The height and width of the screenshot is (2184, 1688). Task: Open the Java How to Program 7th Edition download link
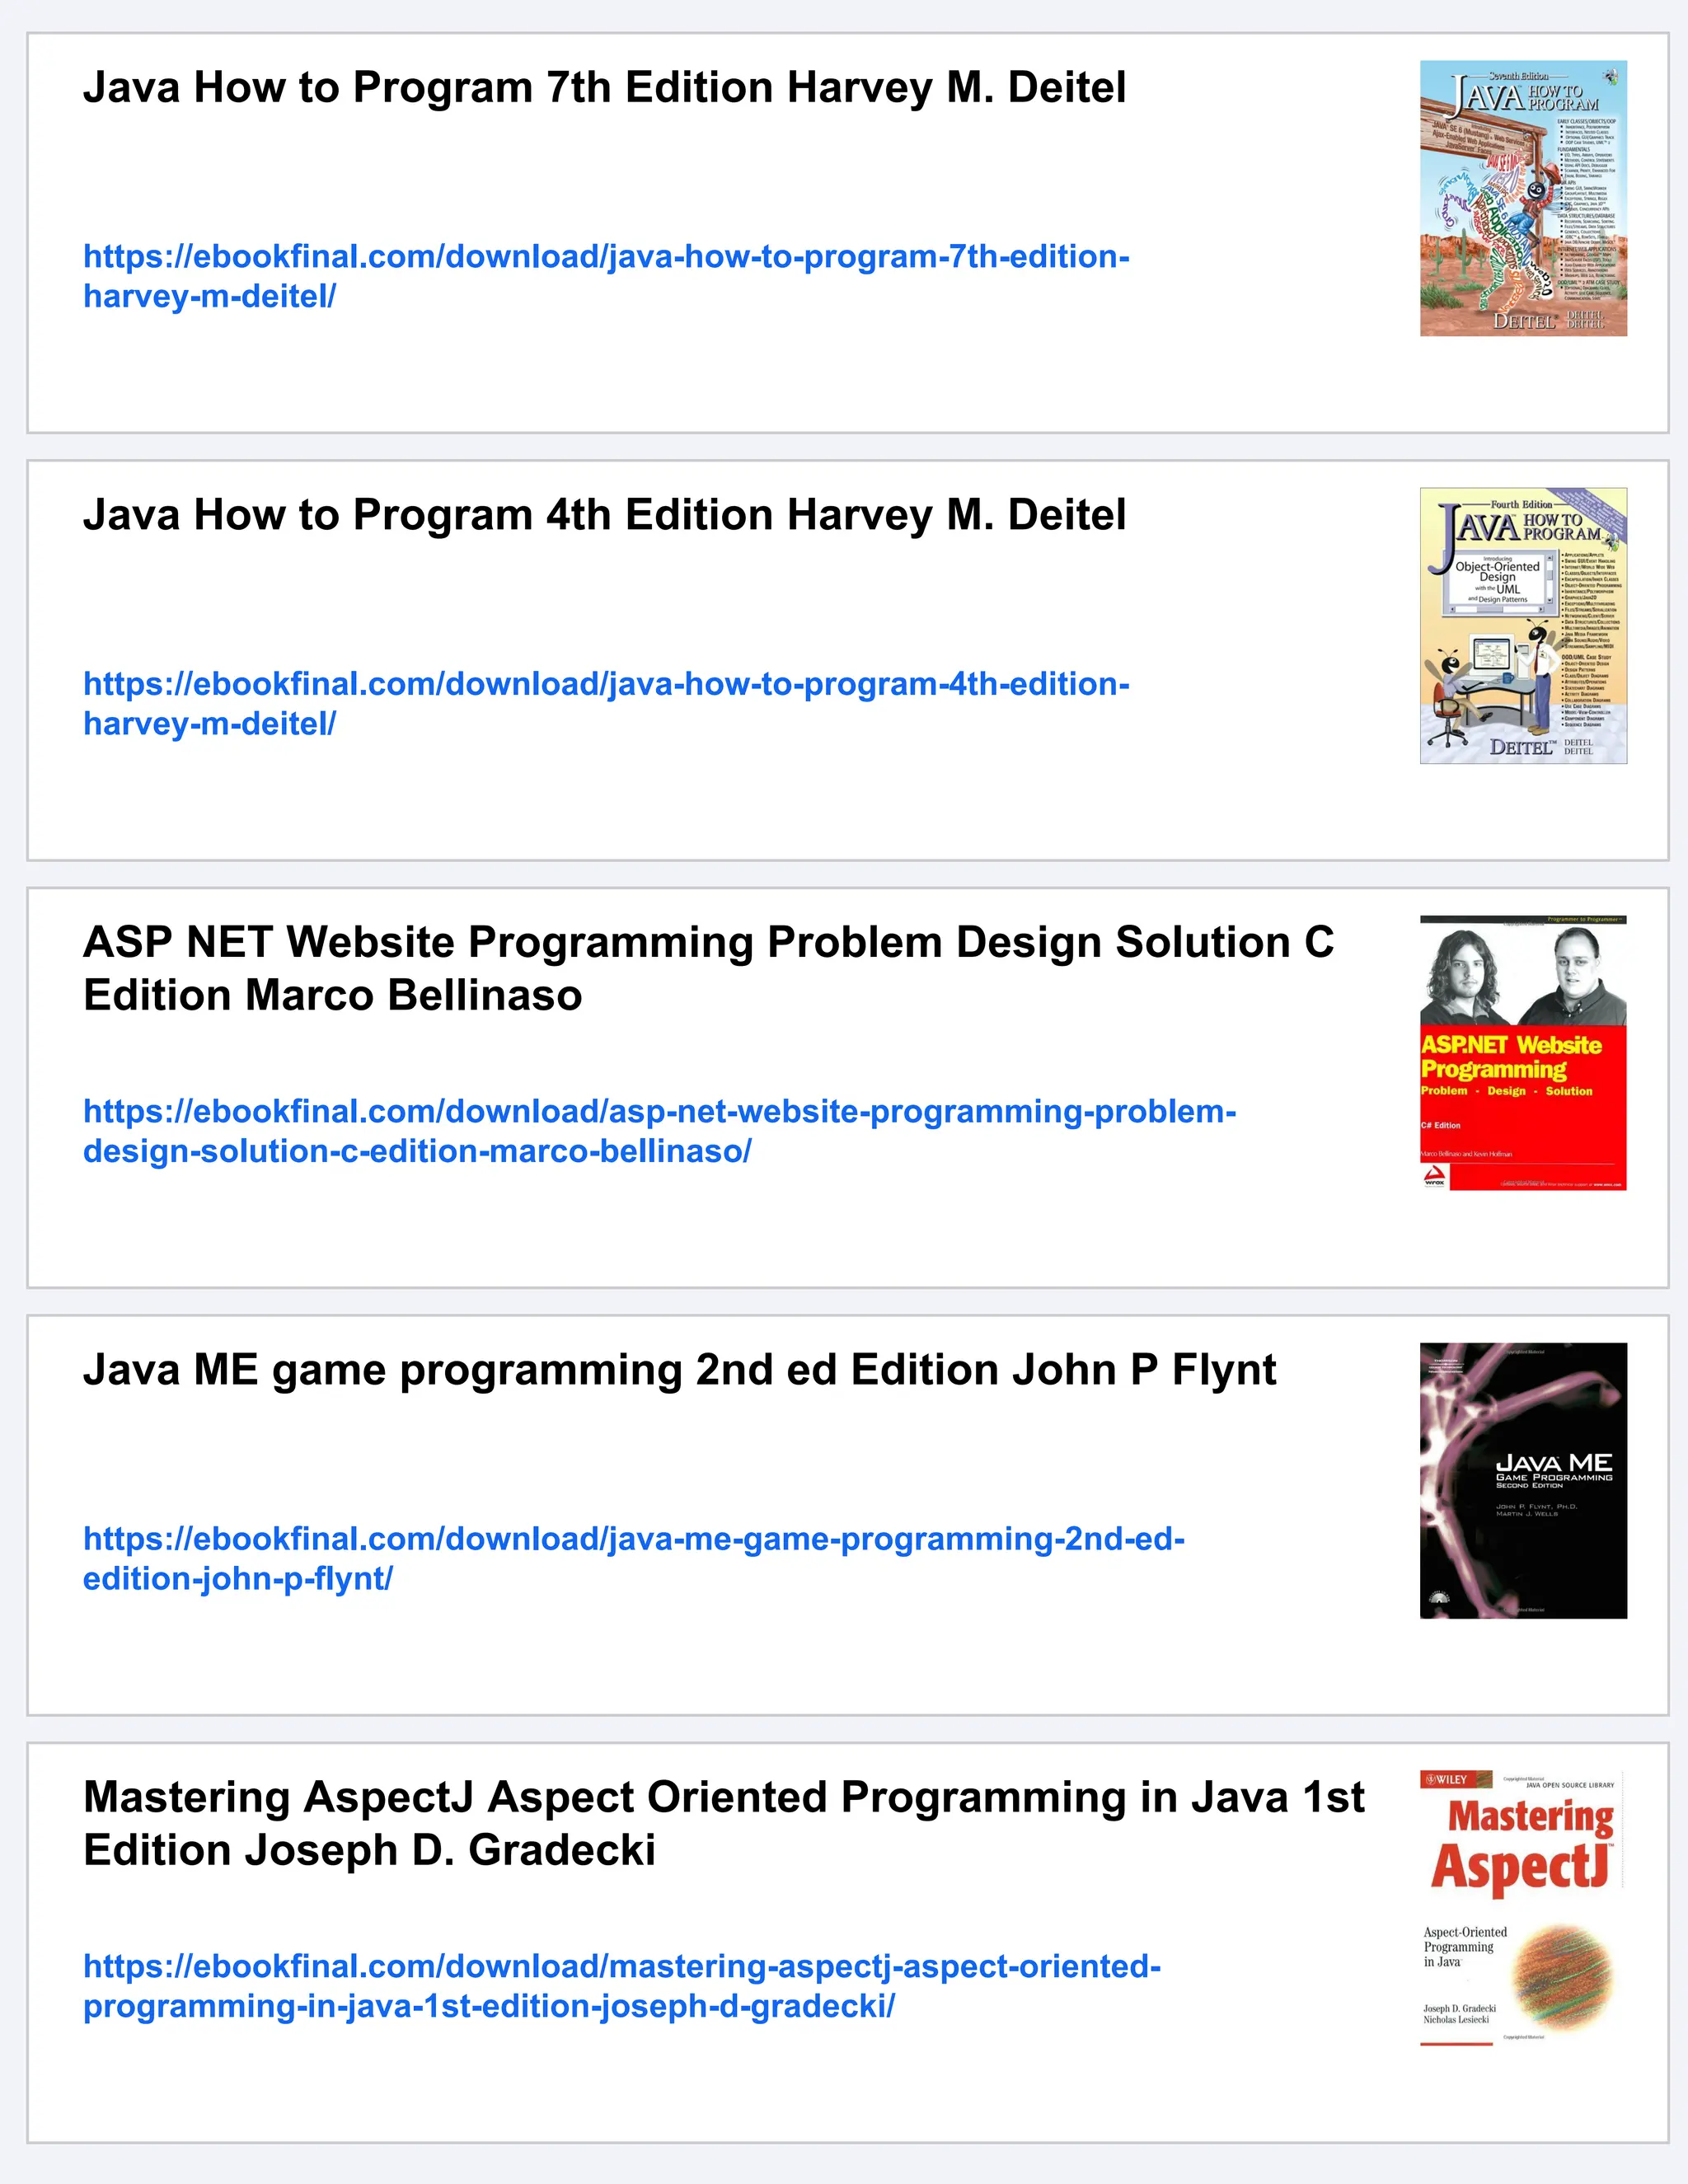click(606, 276)
